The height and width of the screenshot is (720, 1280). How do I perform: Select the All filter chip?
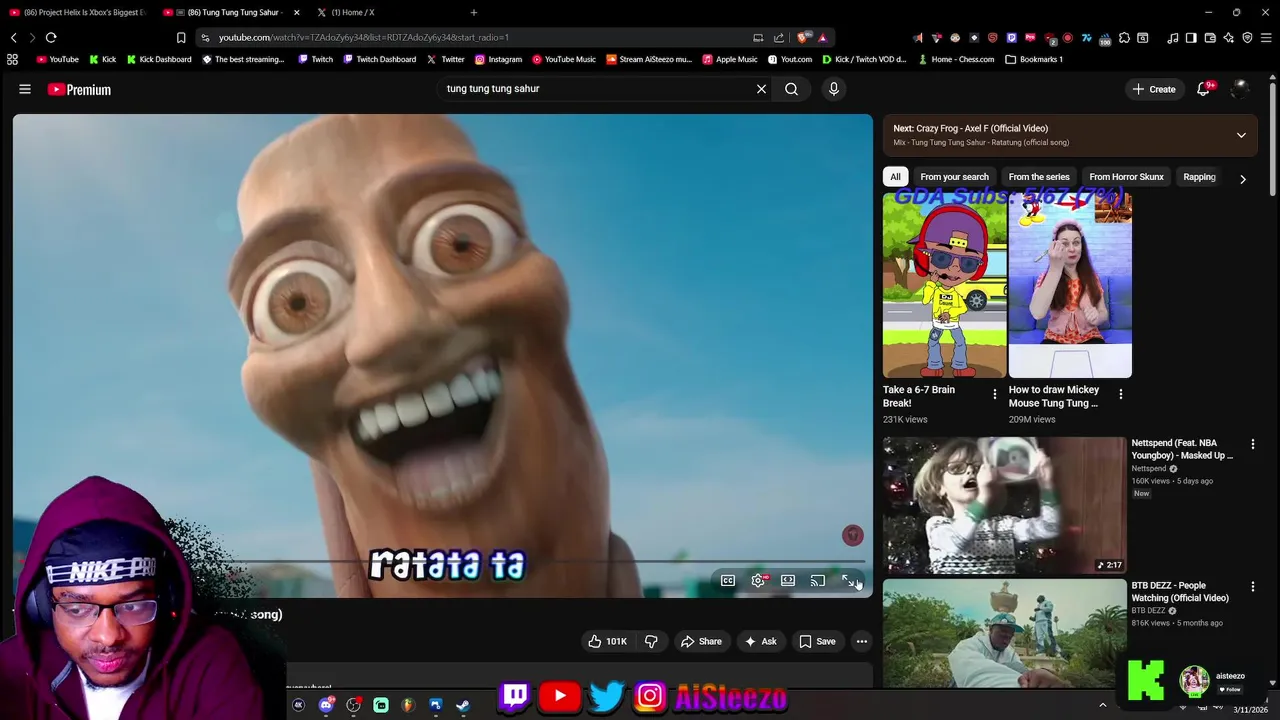(x=895, y=177)
